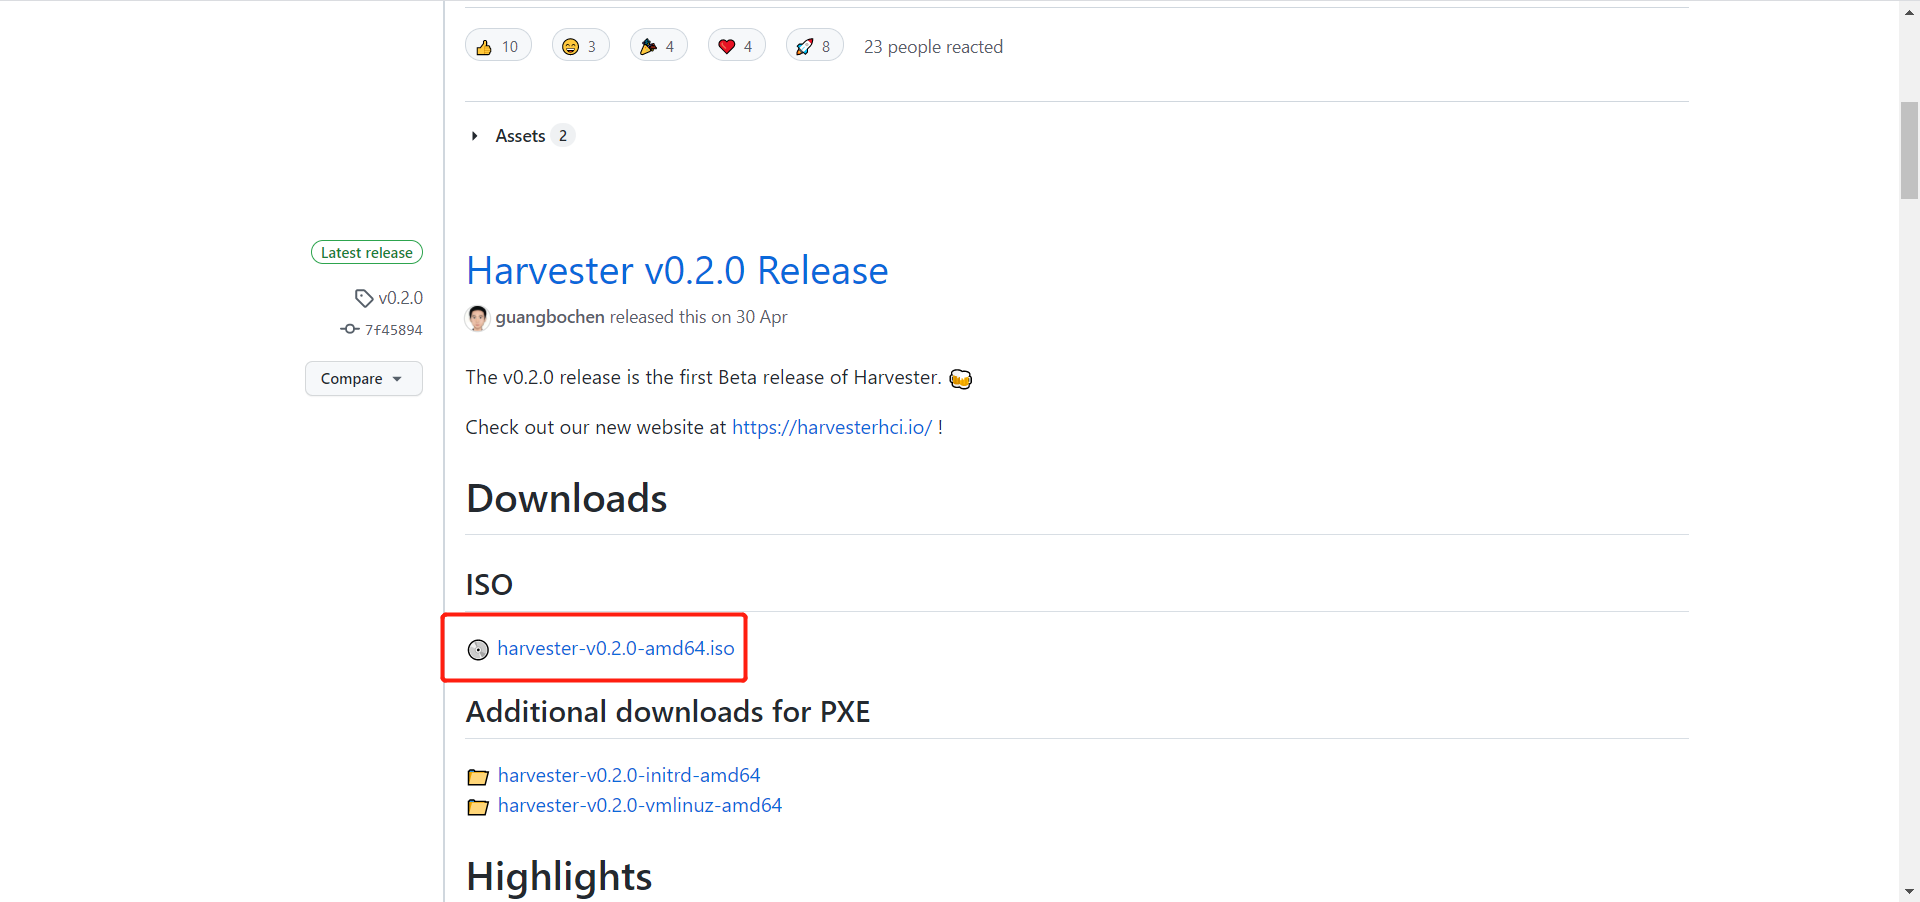The height and width of the screenshot is (902, 1920).
Task: Click the tag icon beside v0.2.0
Action: pos(364,298)
